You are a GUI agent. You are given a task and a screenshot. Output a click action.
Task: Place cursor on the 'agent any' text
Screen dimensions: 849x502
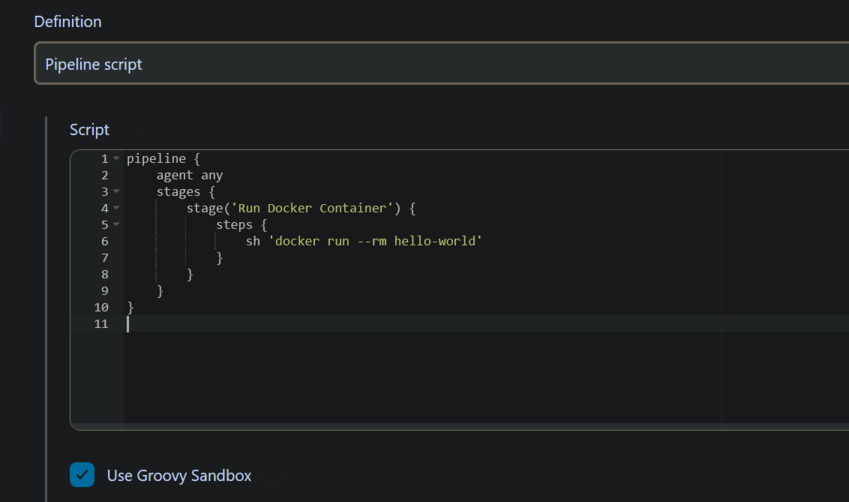pos(189,175)
